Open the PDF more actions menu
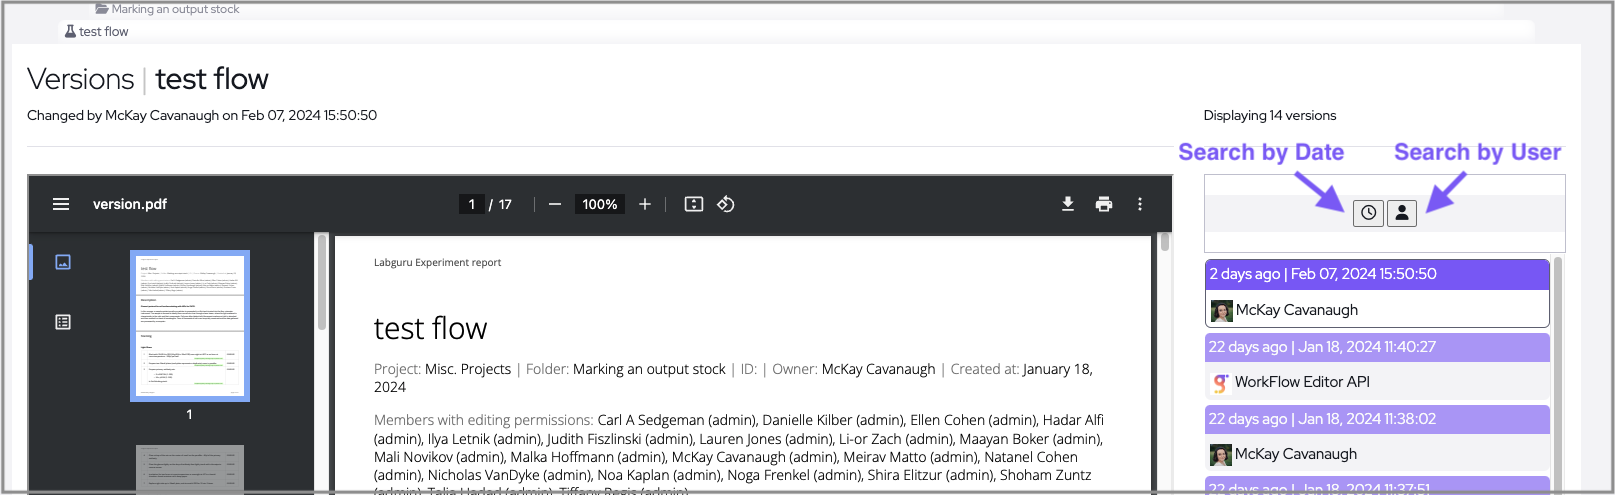 (1140, 204)
